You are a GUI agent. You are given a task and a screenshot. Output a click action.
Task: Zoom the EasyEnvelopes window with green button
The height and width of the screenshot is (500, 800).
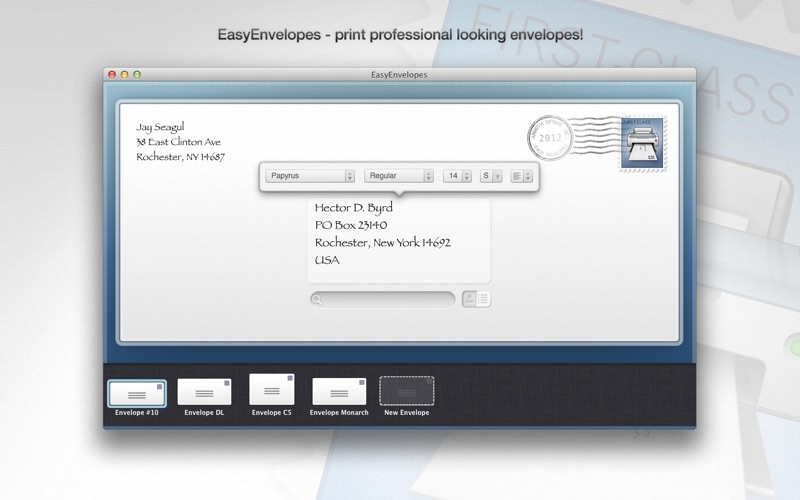(137, 74)
